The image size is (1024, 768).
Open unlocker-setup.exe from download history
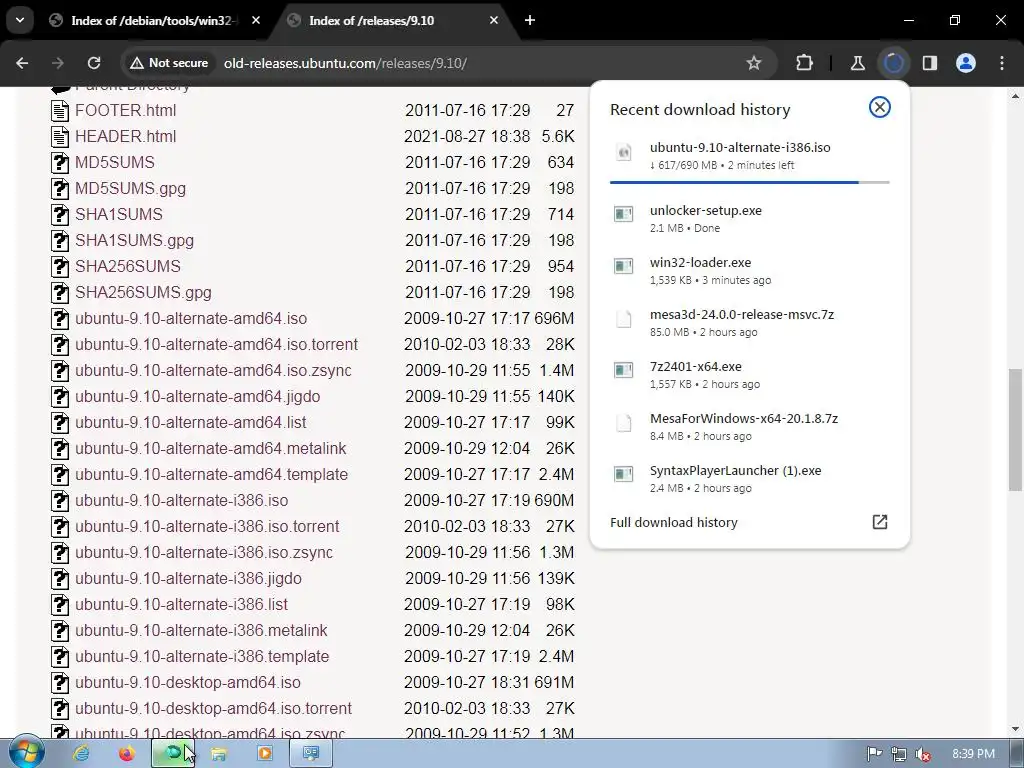pyautogui.click(x=749, y=219)
